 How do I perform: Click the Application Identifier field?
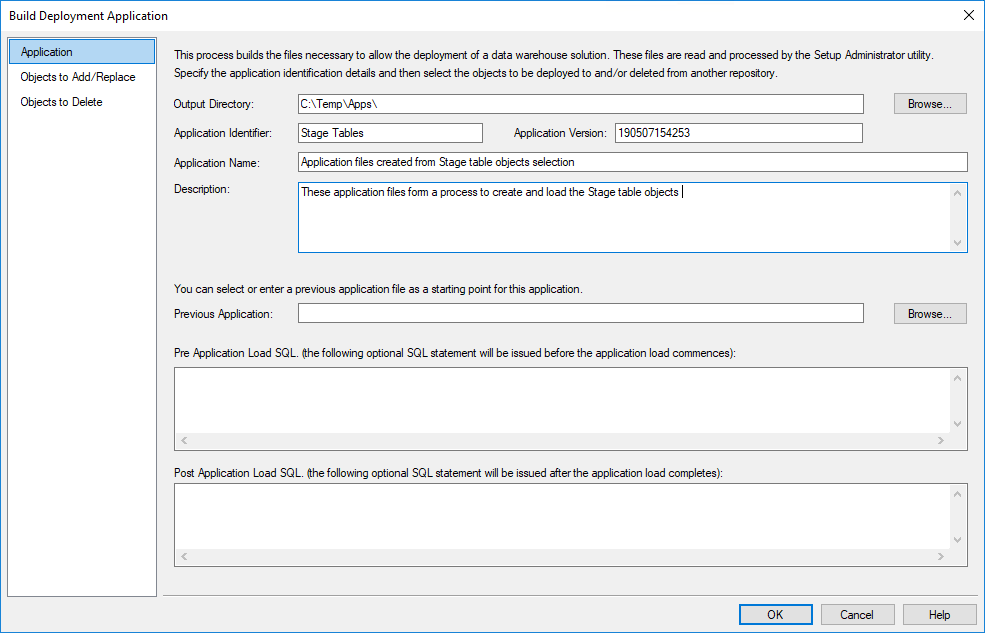(390, 133)
